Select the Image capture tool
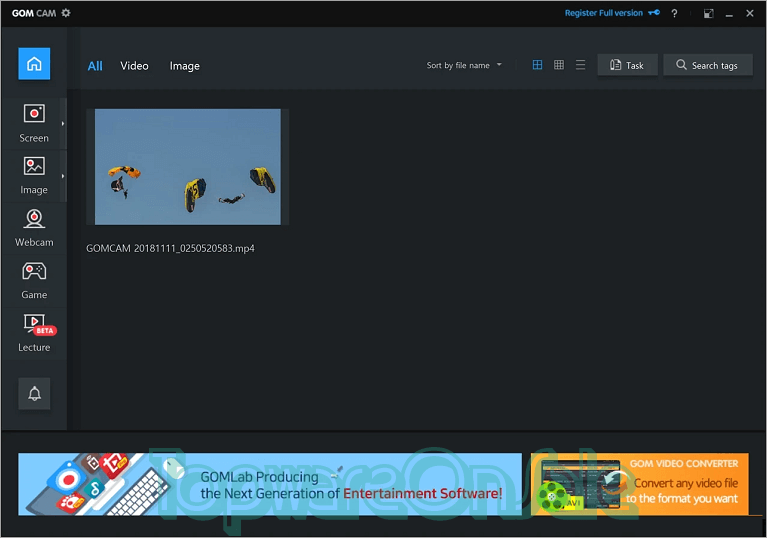This screenshot has width=767, height=538. 34,176
